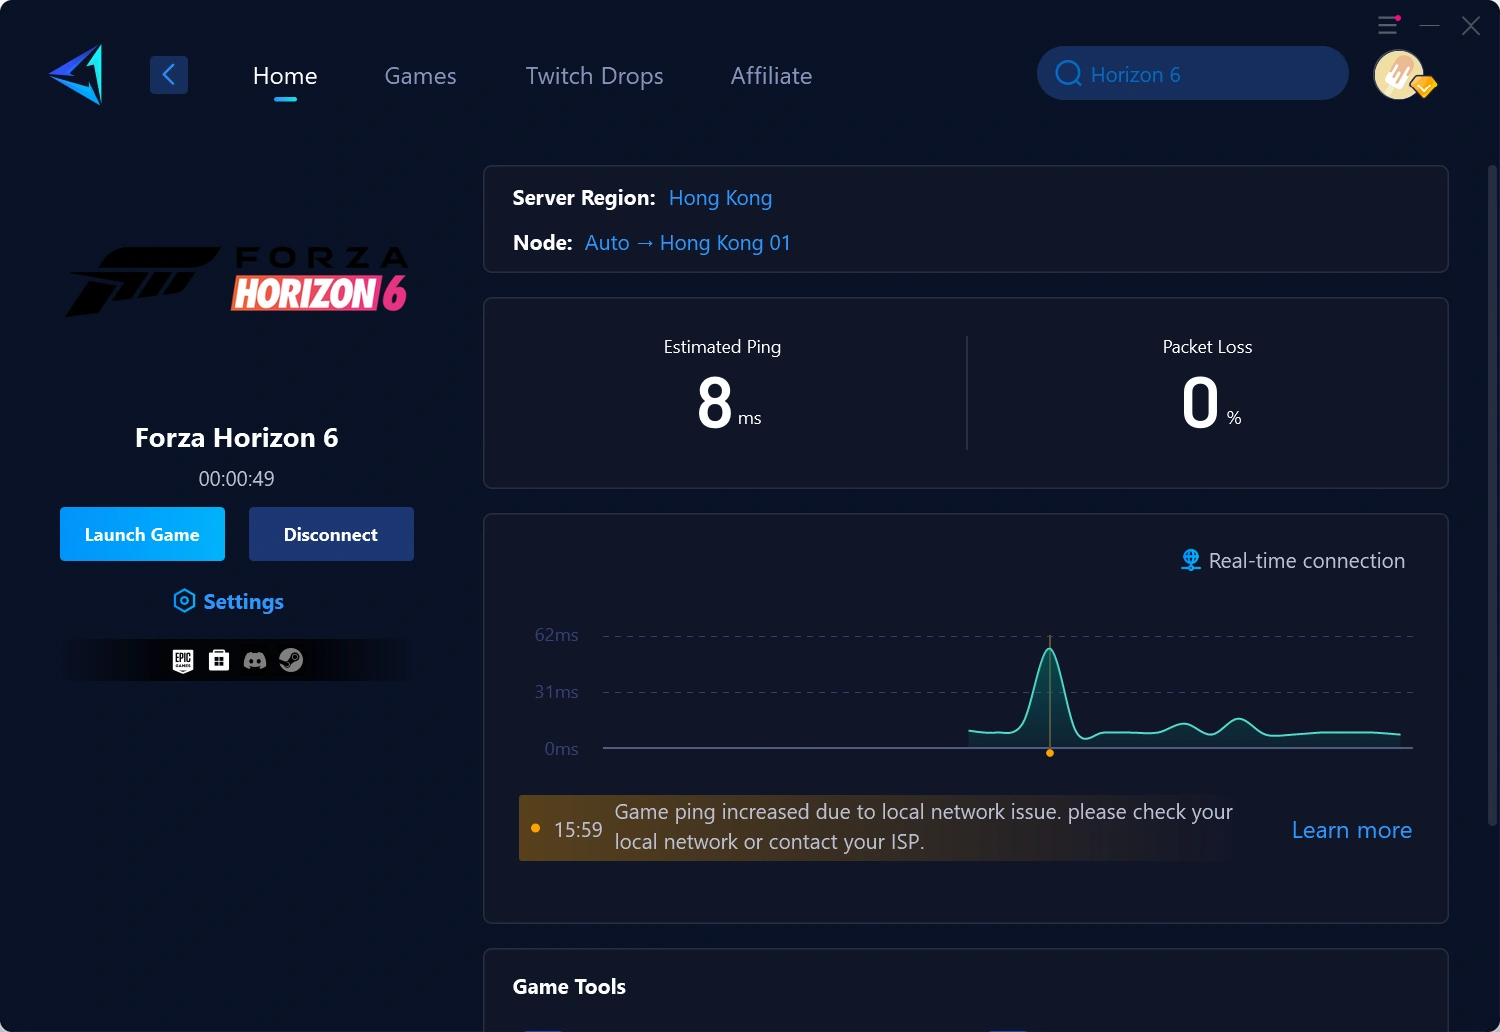1500x1032 pixels.
Task: Click the Packet Loss value 0 %
Action: 1211,403
